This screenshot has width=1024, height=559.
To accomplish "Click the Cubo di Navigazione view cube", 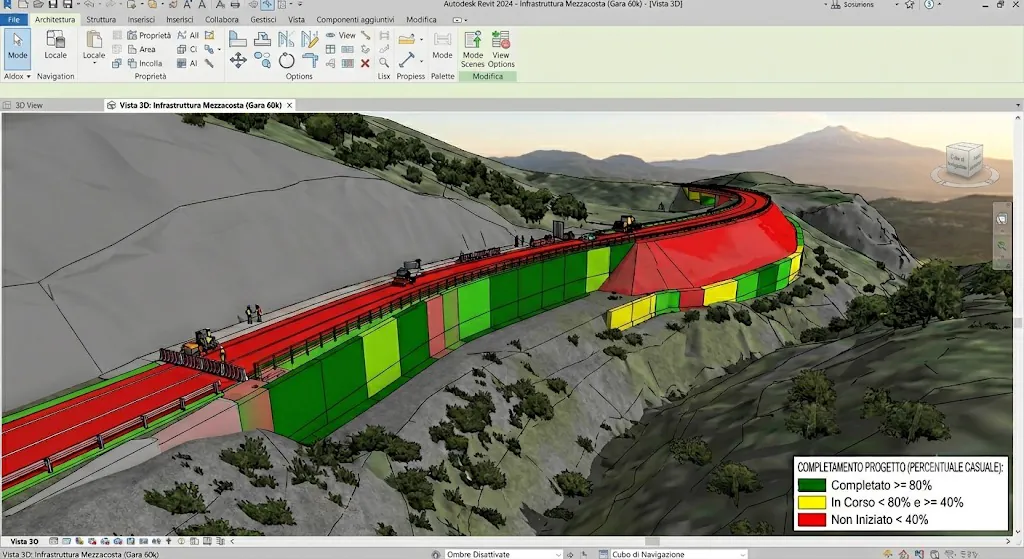I will coord(965,161).
